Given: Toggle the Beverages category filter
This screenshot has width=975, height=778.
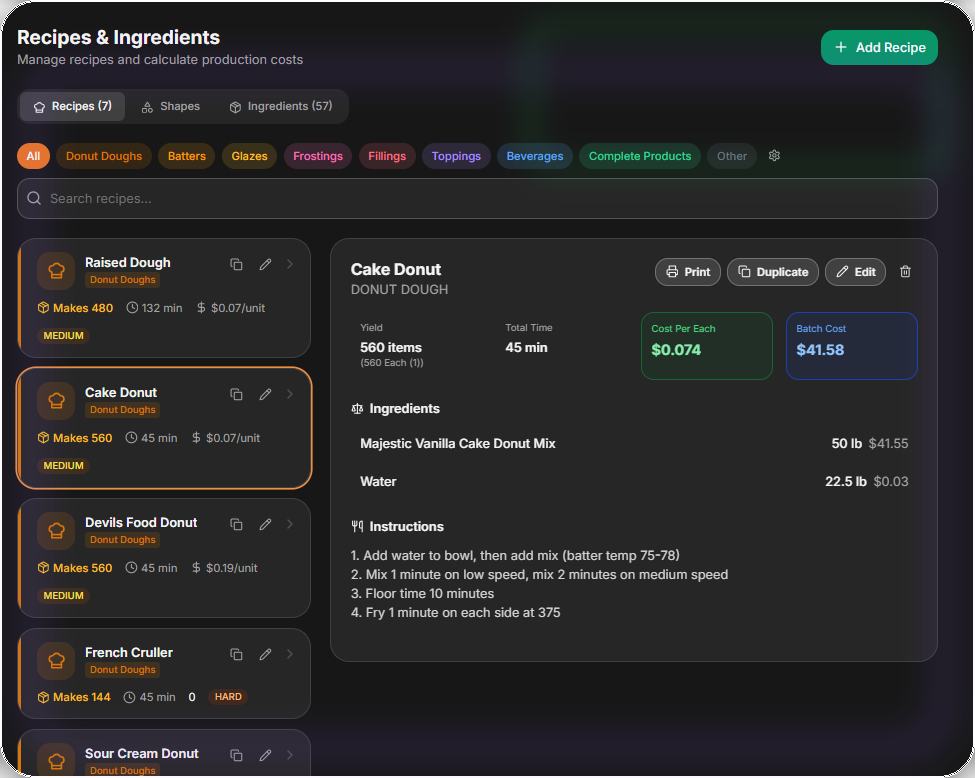Looking at the screenshot, I should [x=534, y=156].
